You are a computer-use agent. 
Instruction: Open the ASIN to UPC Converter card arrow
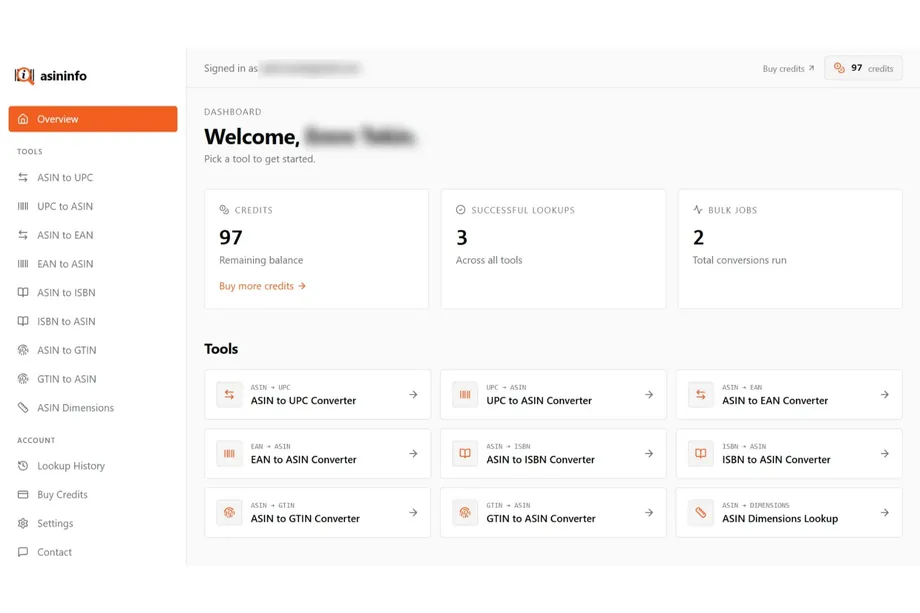[x=413, y=395]
